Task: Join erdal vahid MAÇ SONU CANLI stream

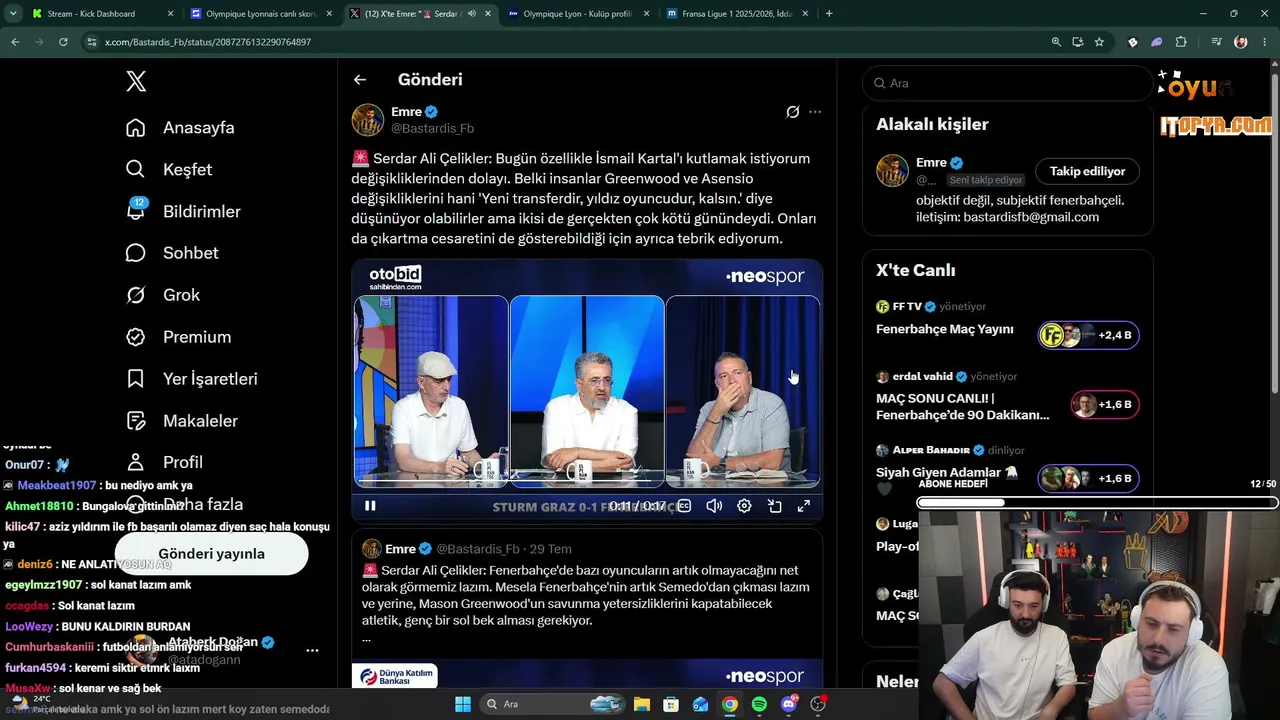Action: (x=1104, y=405)
